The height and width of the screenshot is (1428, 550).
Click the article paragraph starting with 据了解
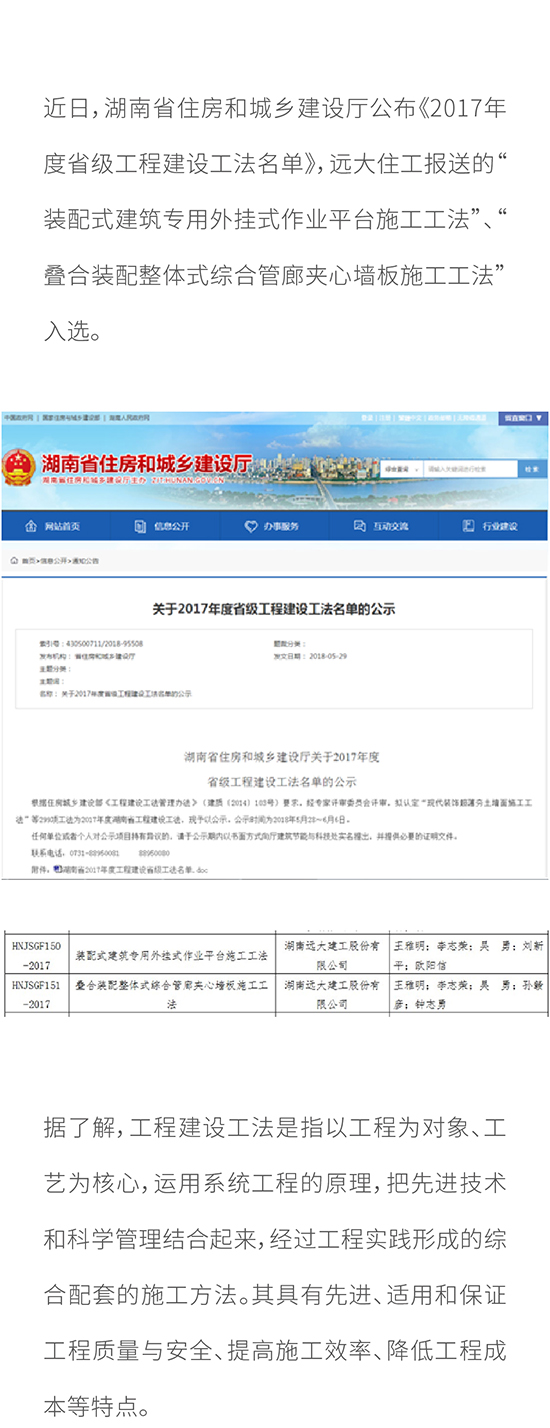pyautogui.click(x=275, y=1268)
